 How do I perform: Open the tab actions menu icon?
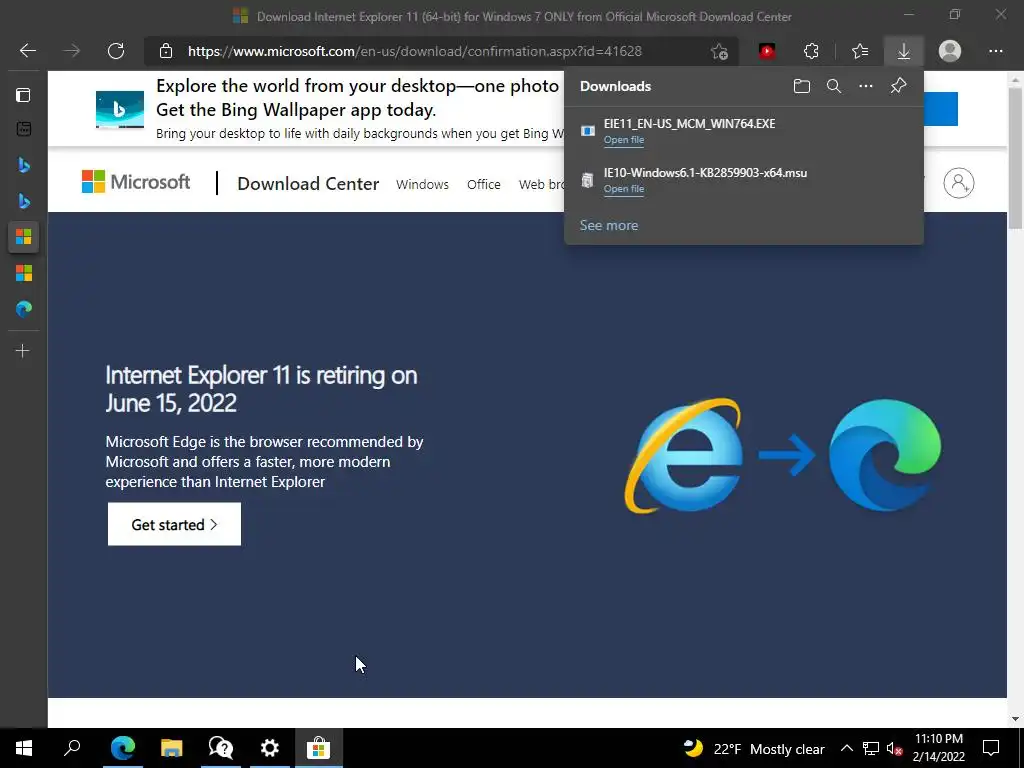pos(23,95)
